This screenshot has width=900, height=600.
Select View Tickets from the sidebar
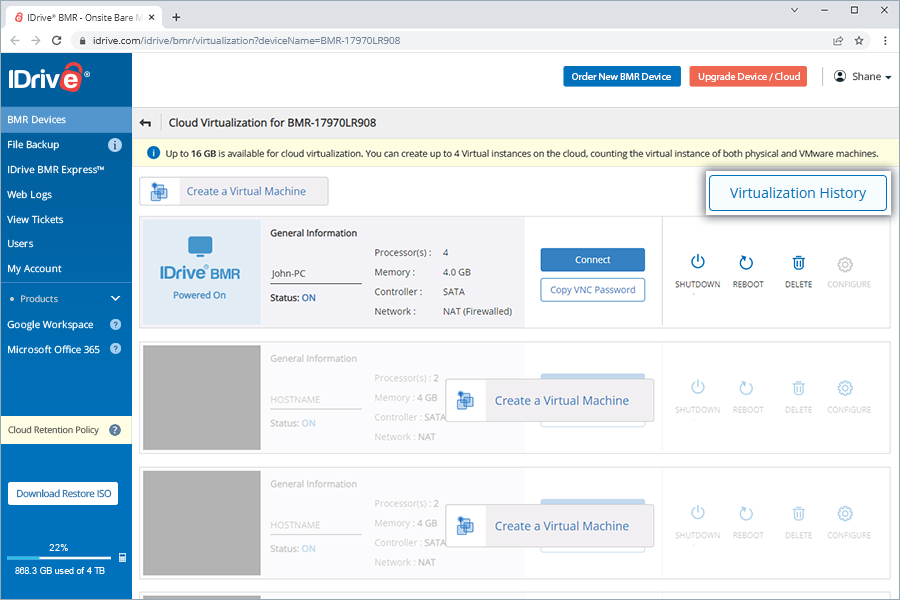tap(35, 219)
